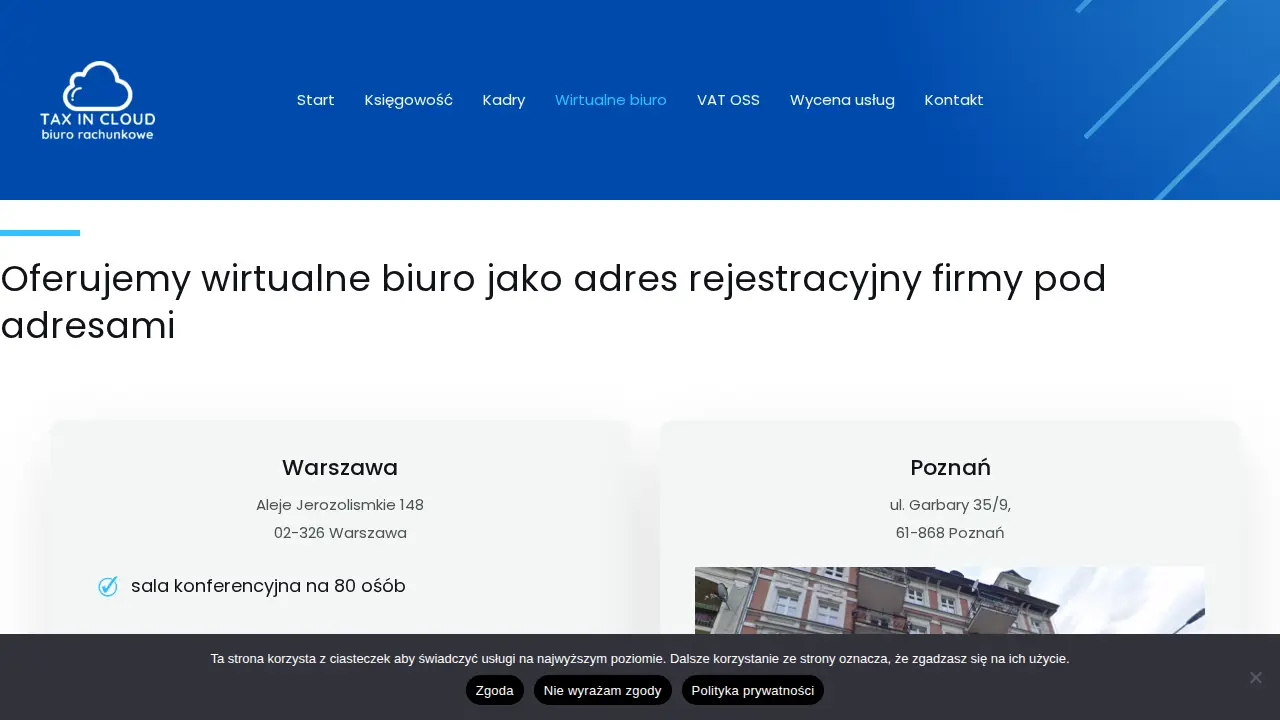Decline cookies via Nie wyrażam zgody
The image size is (1280, 720).
click(x=603, y=690)
